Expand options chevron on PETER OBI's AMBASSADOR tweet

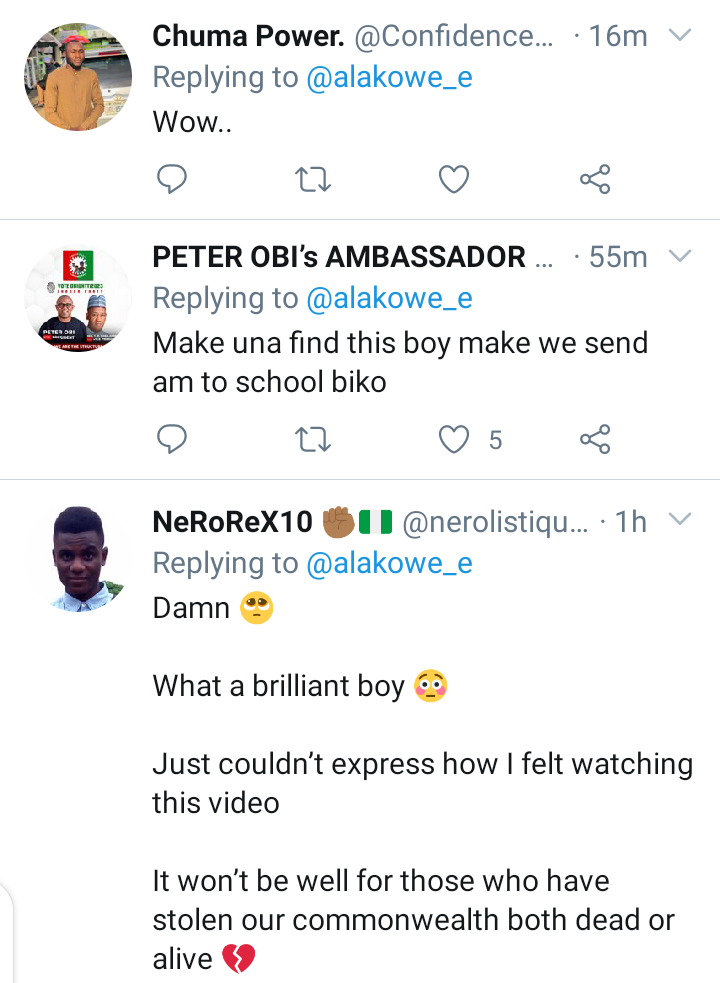[680, 256]
